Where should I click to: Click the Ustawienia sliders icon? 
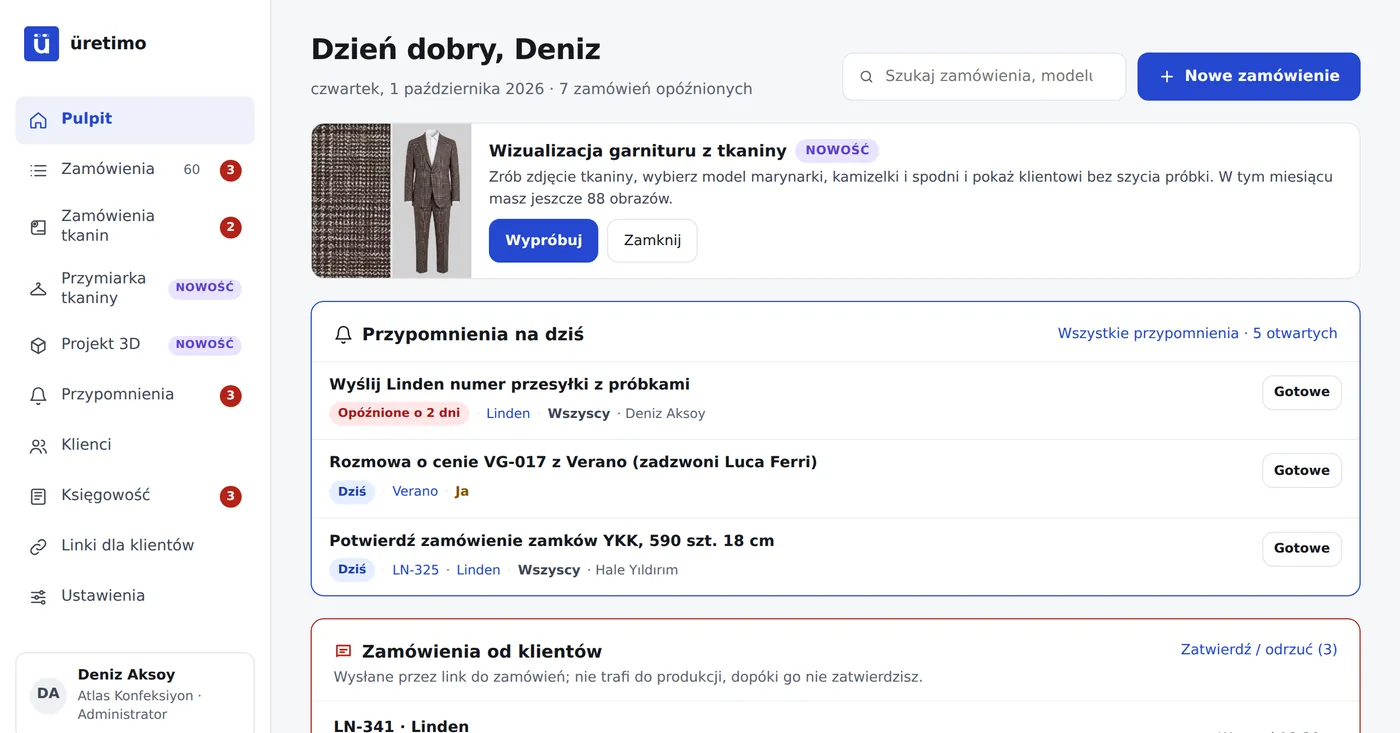coord(38,597)
